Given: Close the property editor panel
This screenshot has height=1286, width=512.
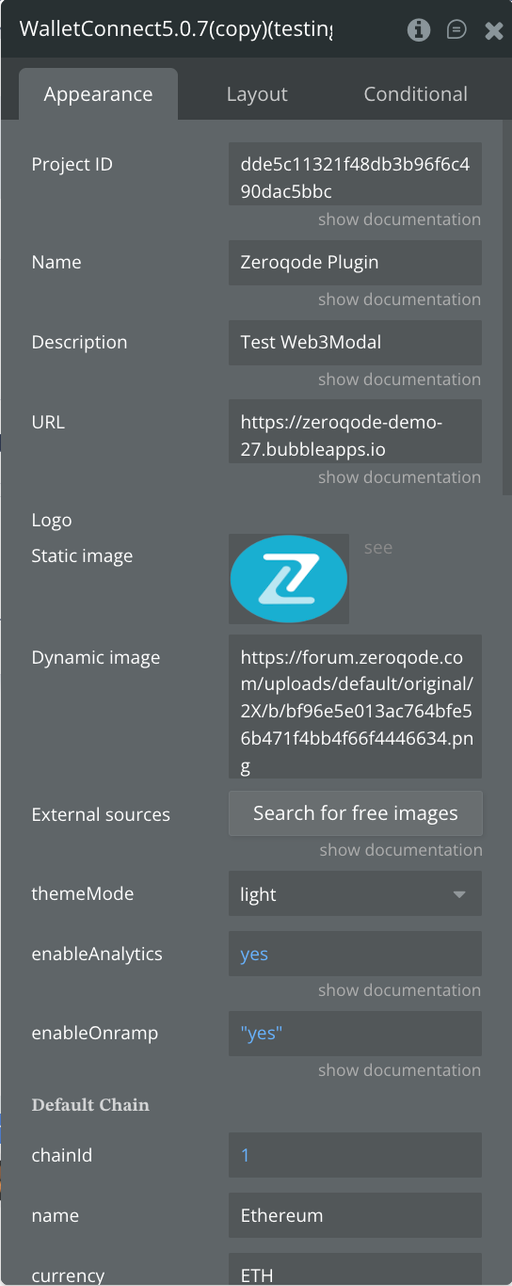Looking at the screenshot, I should pyautogui.click(x=493, y=31).
